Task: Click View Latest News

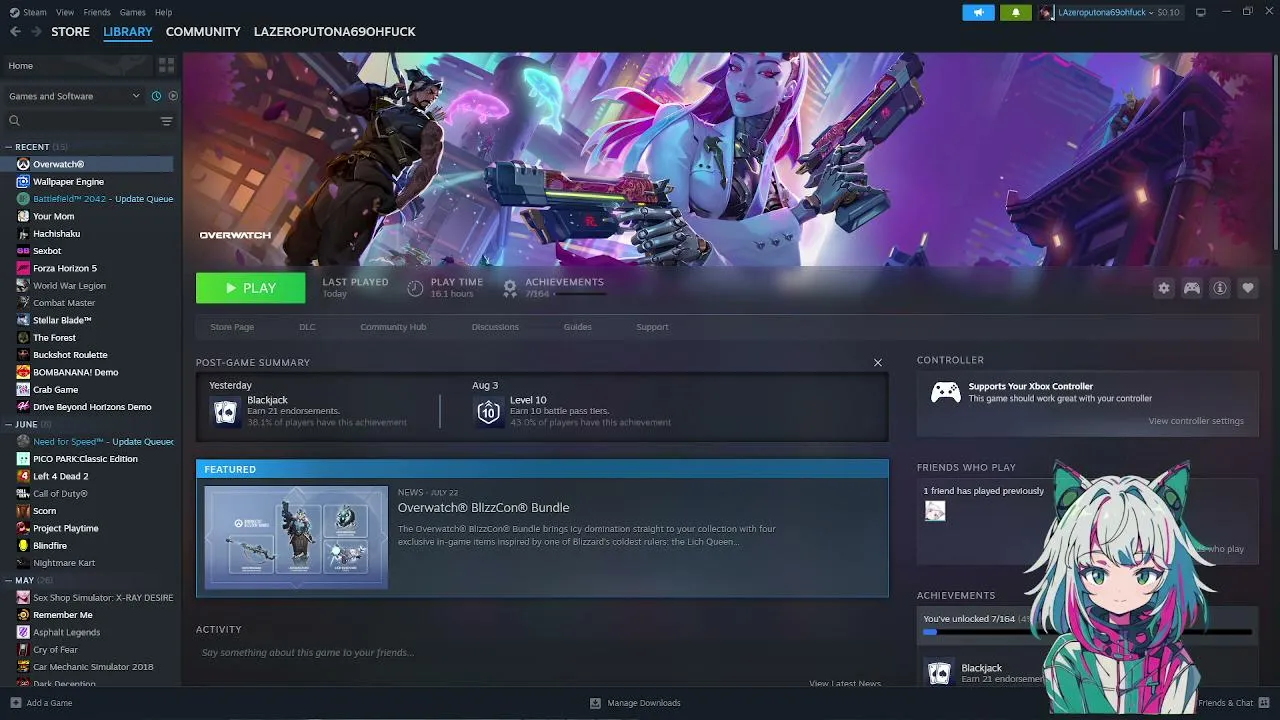Action: 845,684
